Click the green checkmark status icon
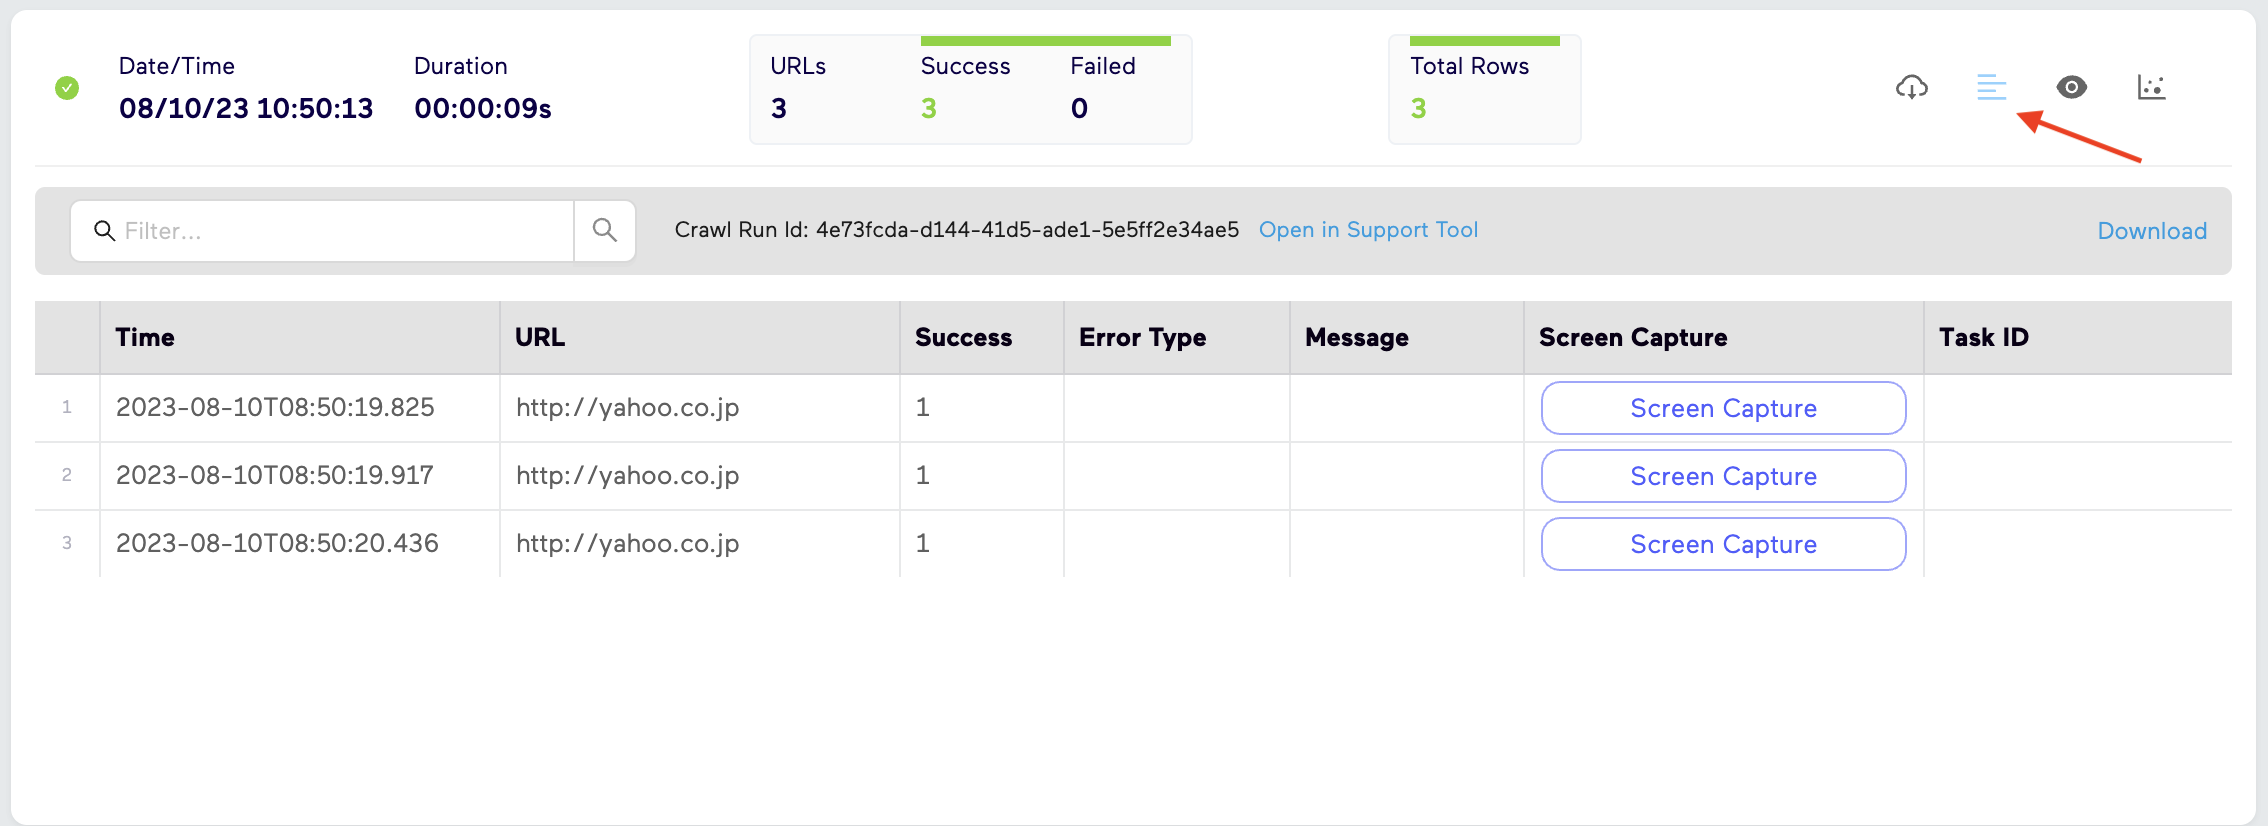The height and width of the screenshot is (826, 2268). pos(66,88)
